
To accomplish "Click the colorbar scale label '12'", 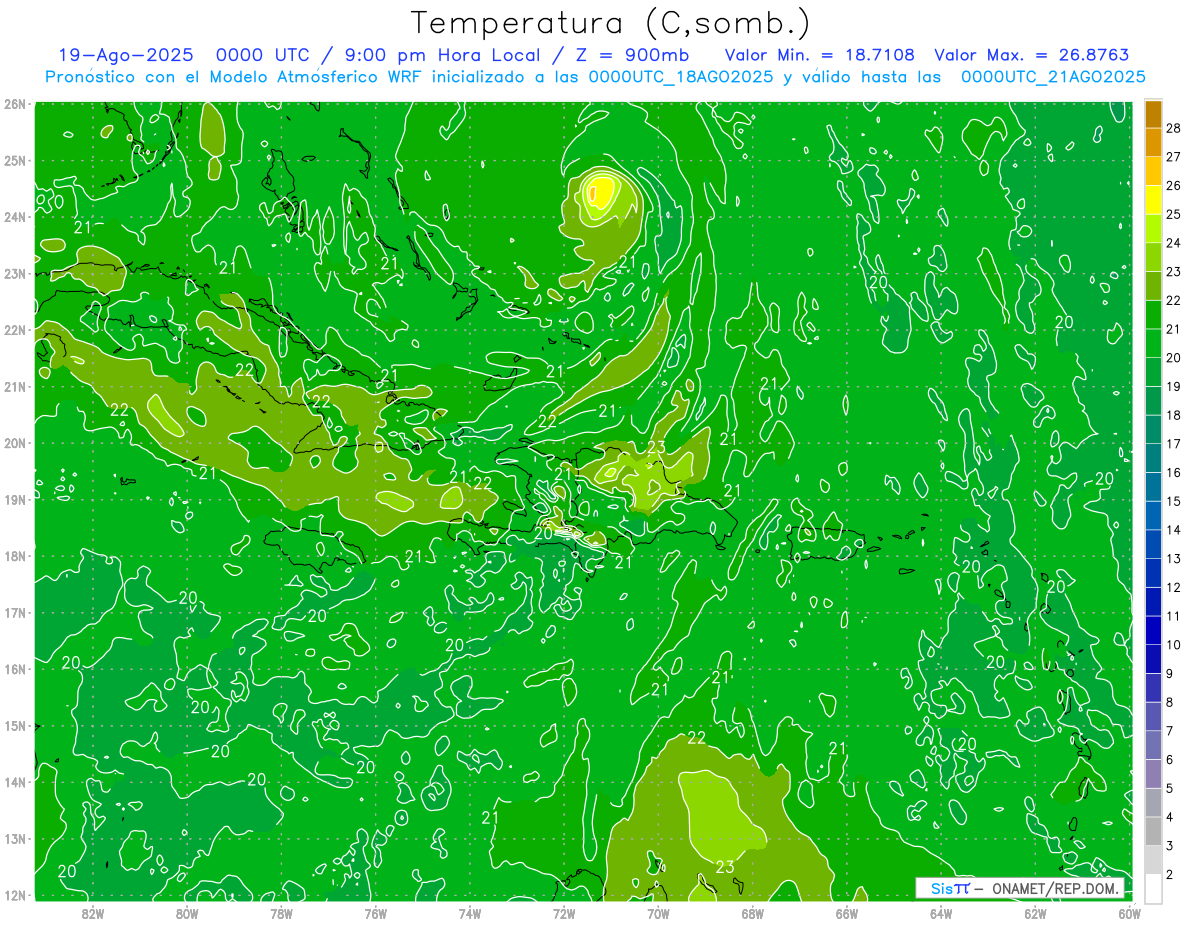I will click(1174, 588).
